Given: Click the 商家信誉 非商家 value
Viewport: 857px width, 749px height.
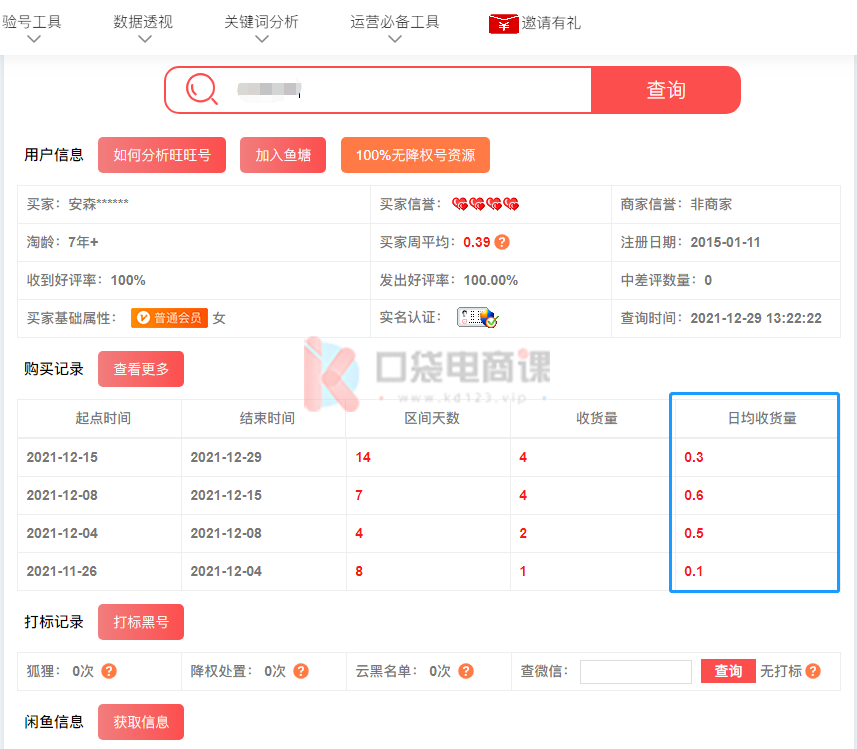Looking at the screenshot, I should 711,204.
